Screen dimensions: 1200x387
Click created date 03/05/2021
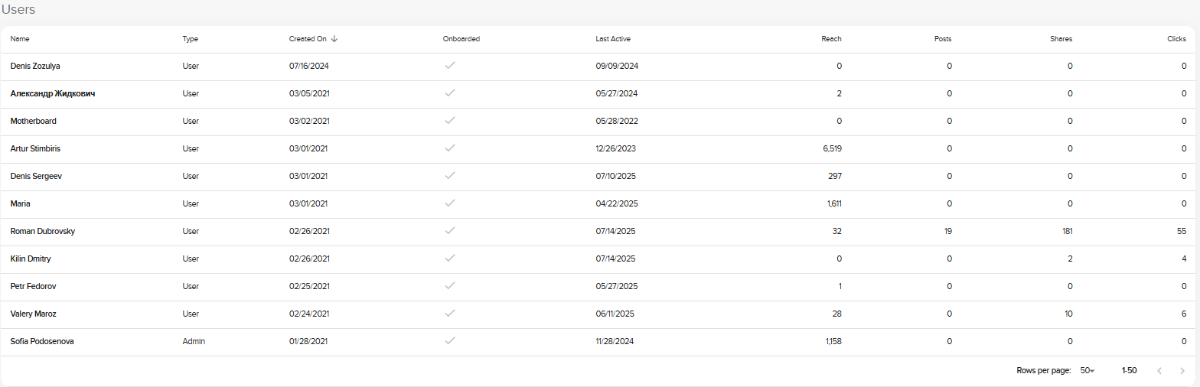(x=309, y=94)
